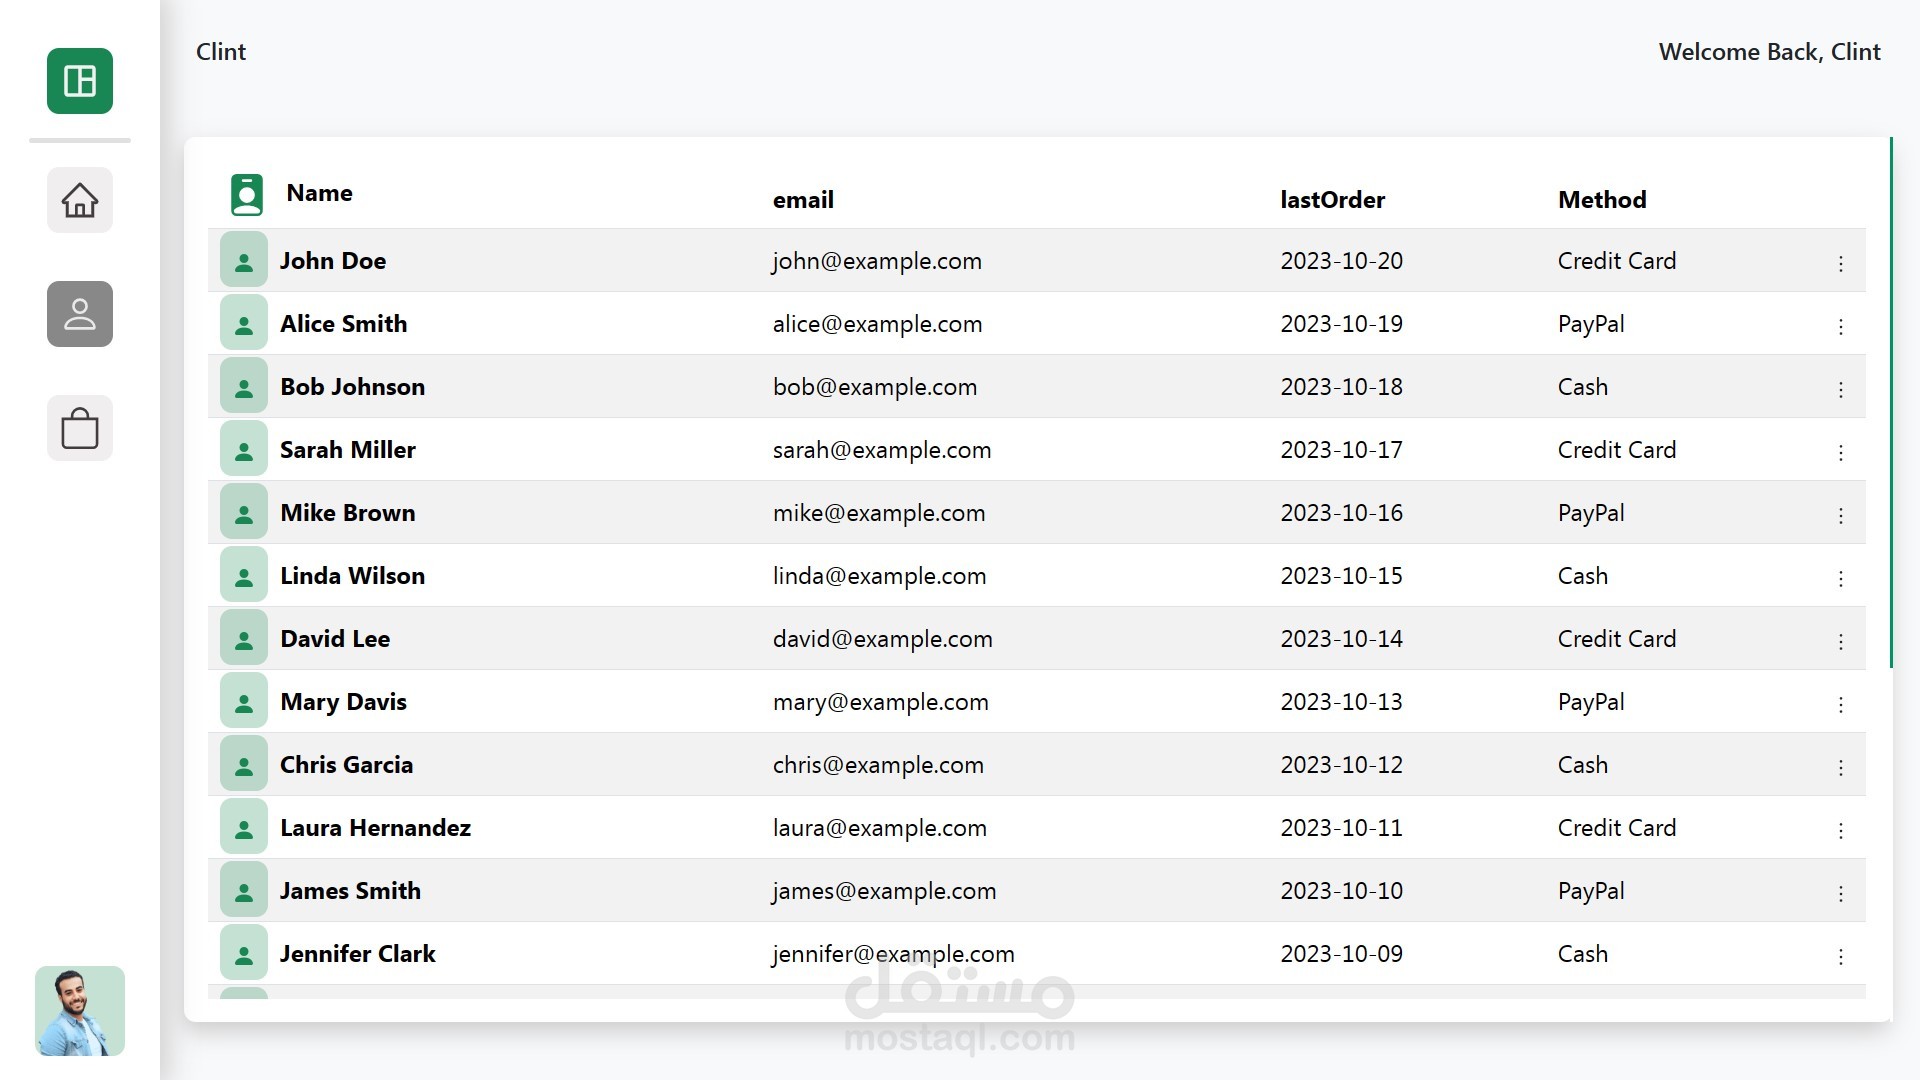
Task: Click the lastOrder column header
Action: [x=1332, y=200]
